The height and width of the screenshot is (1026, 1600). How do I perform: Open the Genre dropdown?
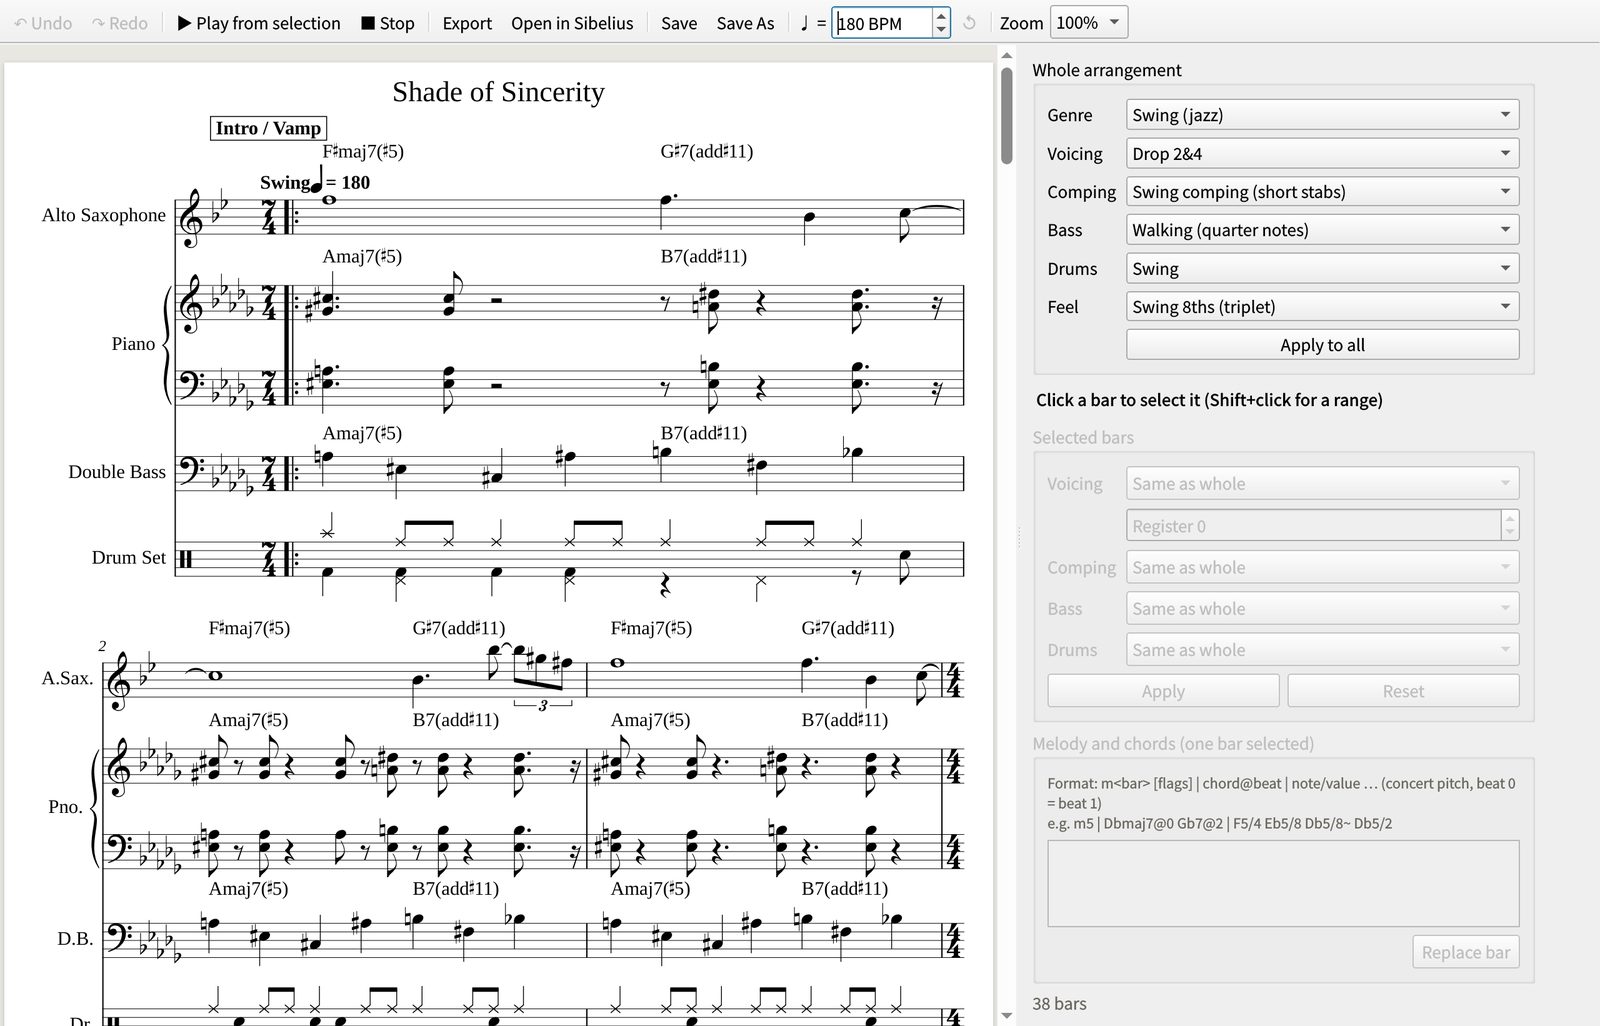pos(1322,115)
